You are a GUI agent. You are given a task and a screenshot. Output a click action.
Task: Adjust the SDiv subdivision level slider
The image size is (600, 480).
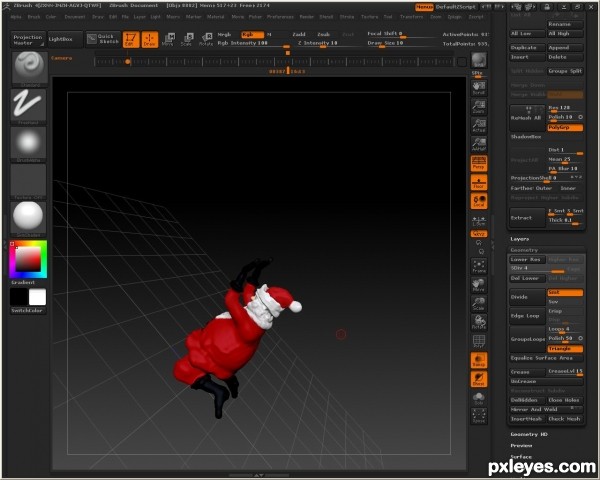click(x=537, y=269)
